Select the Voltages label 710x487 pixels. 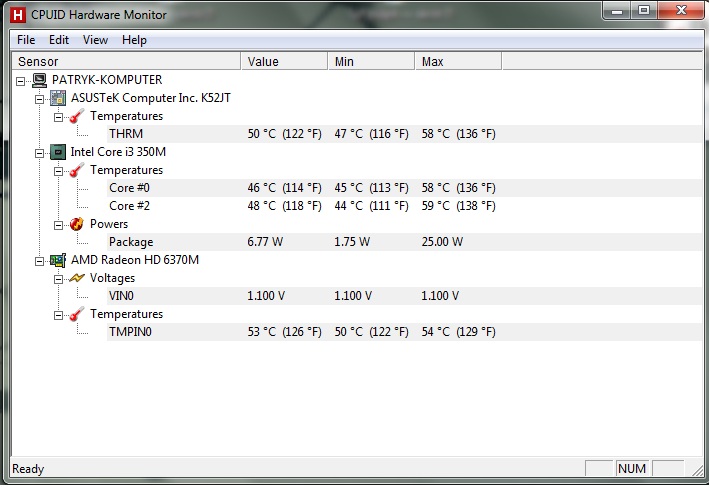112,278
